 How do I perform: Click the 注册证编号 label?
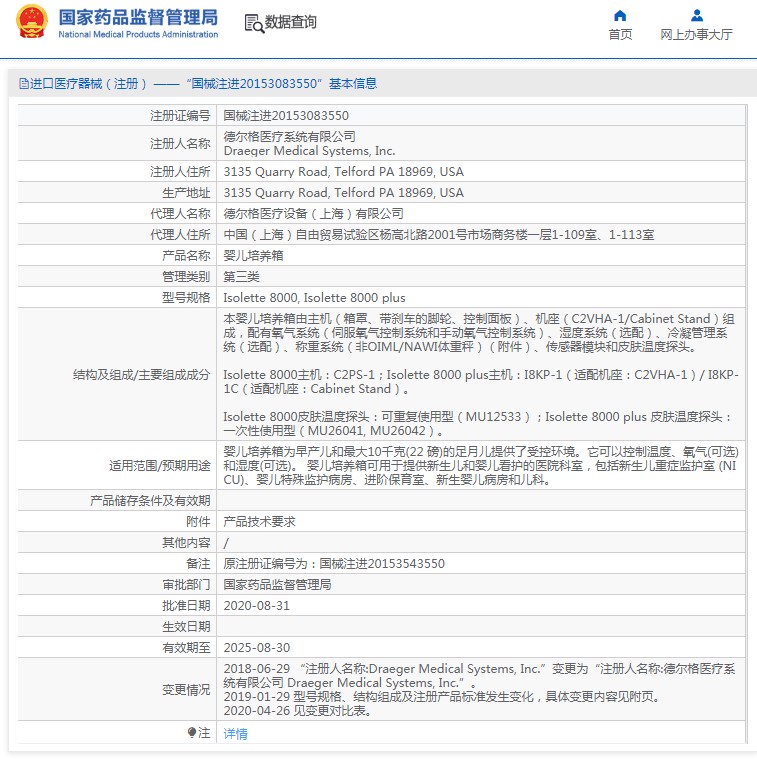(180, 115)
